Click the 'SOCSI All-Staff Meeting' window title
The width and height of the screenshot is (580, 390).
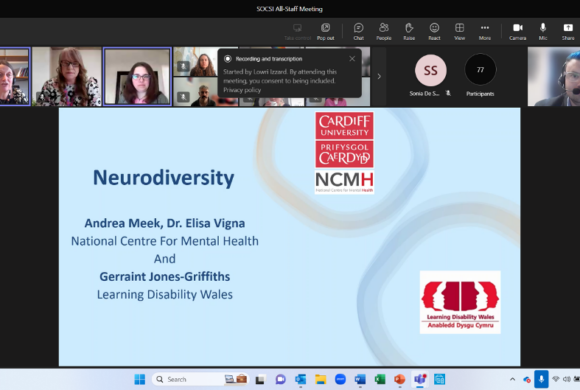pos(290,9)
